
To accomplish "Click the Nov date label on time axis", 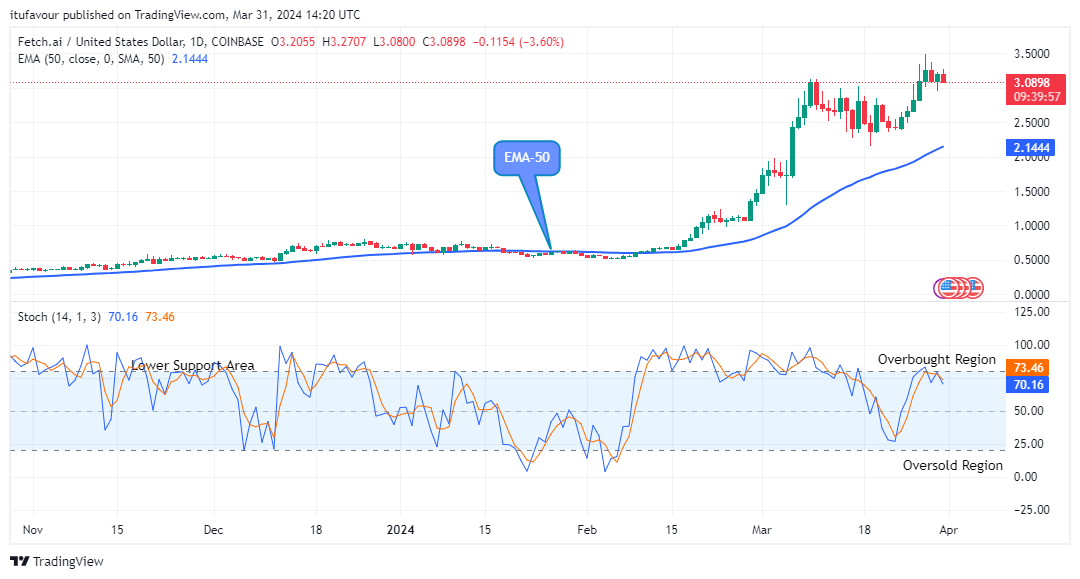I will click(x=33, y=530).
